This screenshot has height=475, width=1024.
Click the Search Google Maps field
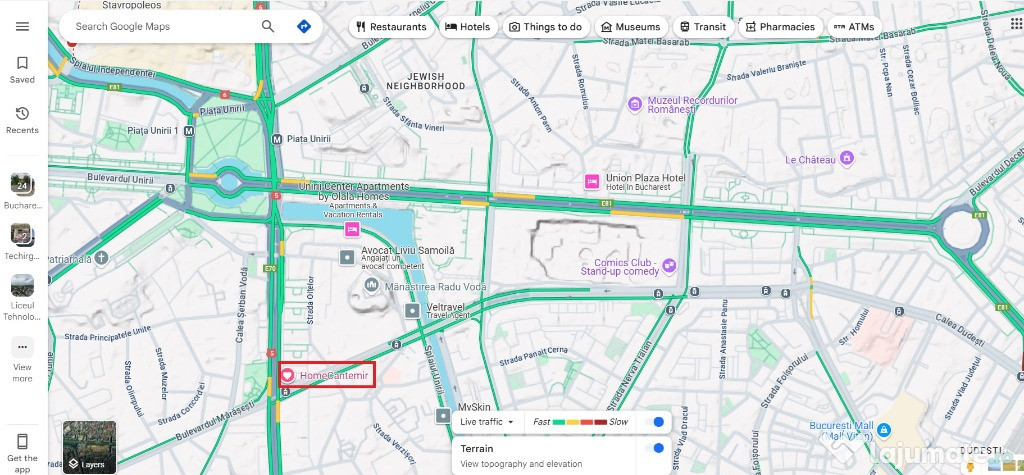(163, 27)
